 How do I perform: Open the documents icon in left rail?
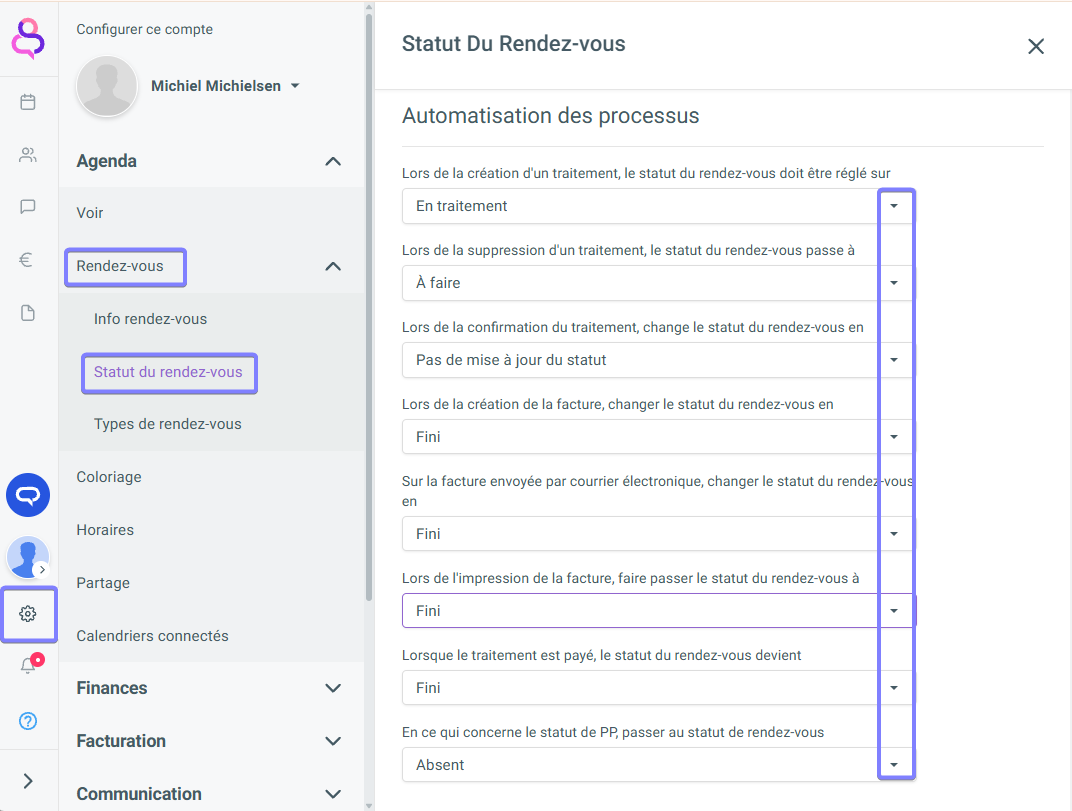pyautogui.click(x=28, y=313)
